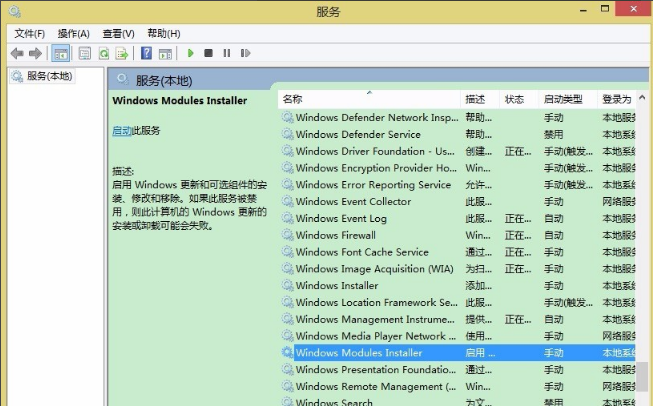
Task: Open the Properties toolbar icon
Action: [x=85, y=53]
